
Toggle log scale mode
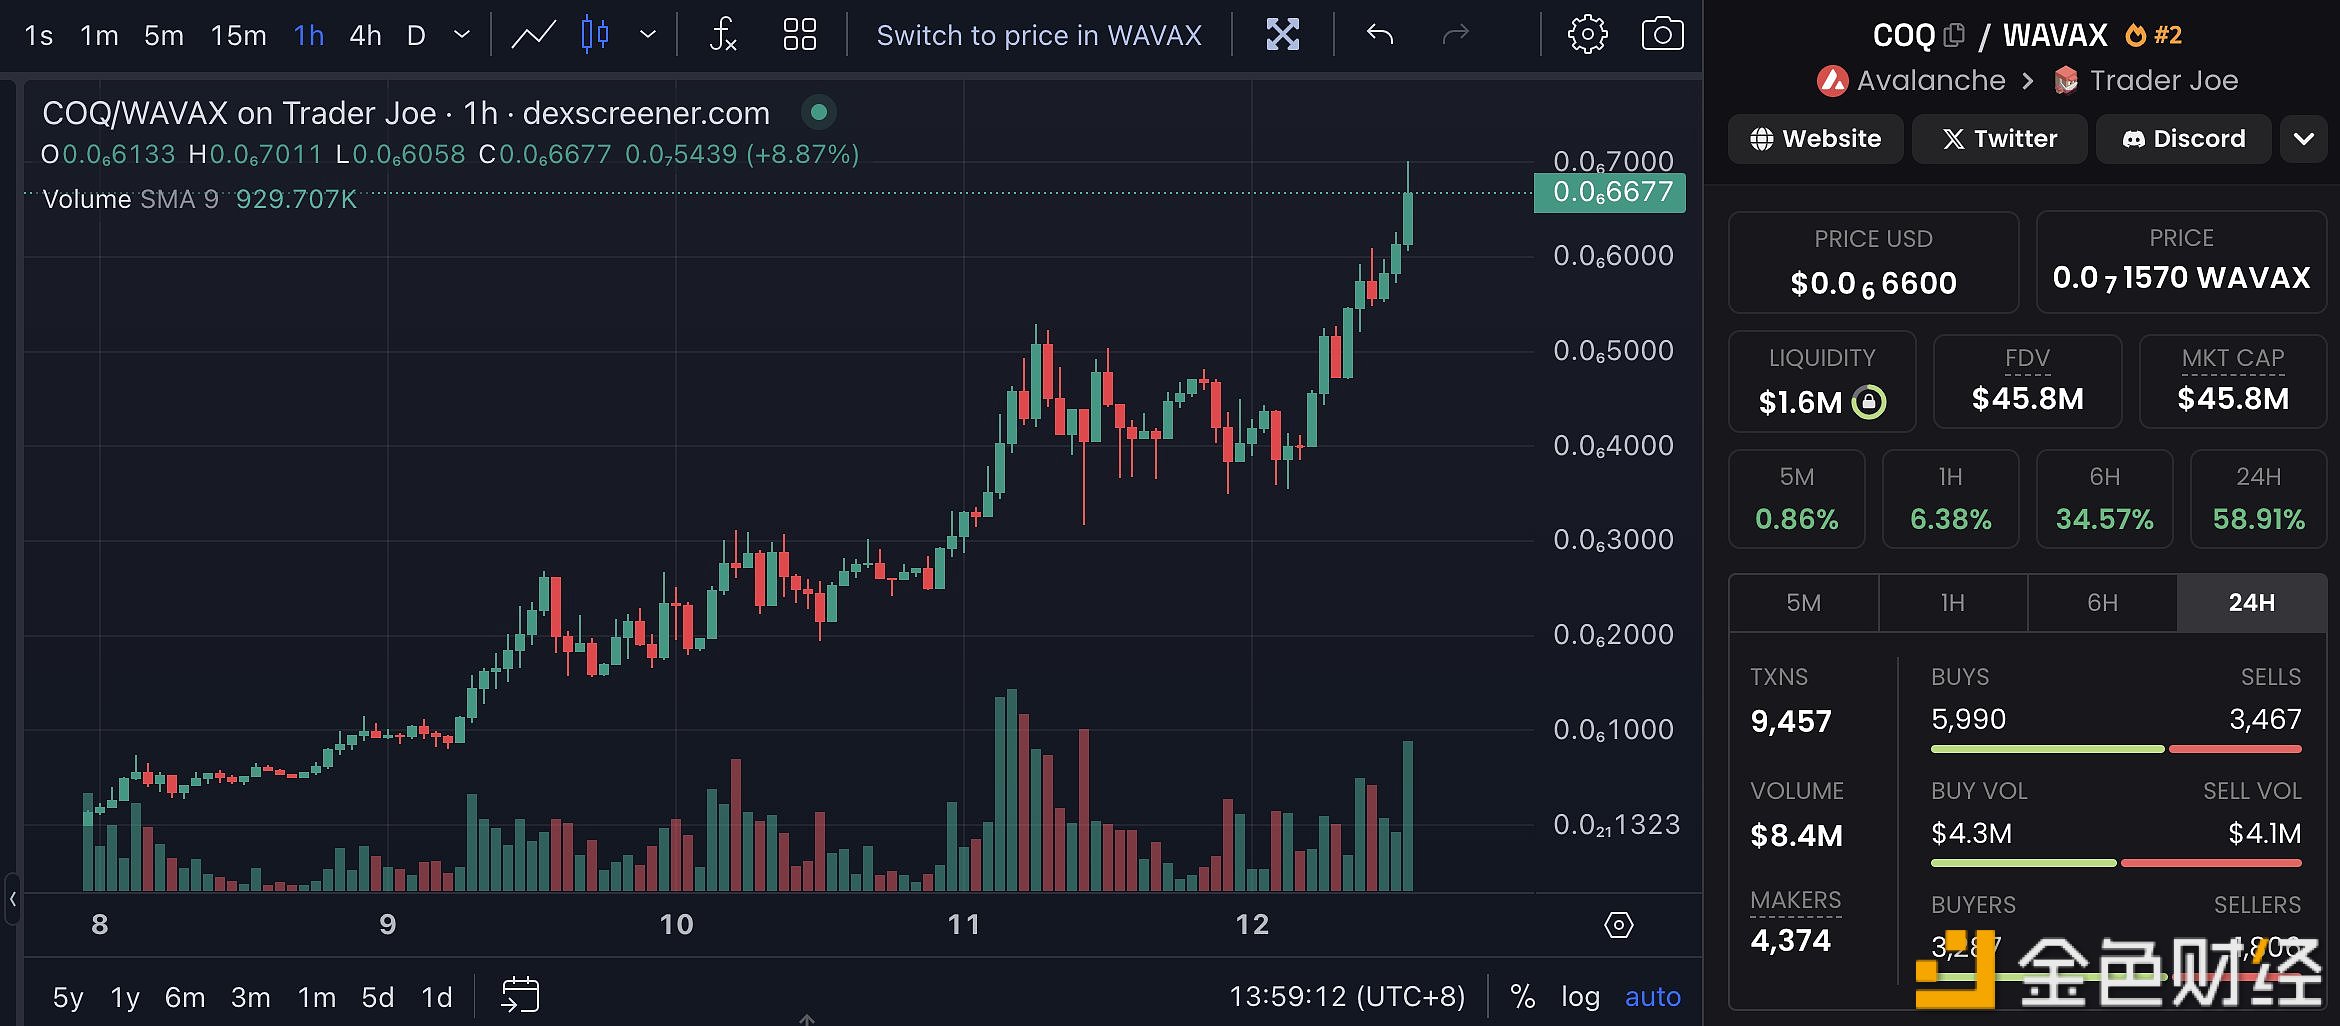(1581, 997)
